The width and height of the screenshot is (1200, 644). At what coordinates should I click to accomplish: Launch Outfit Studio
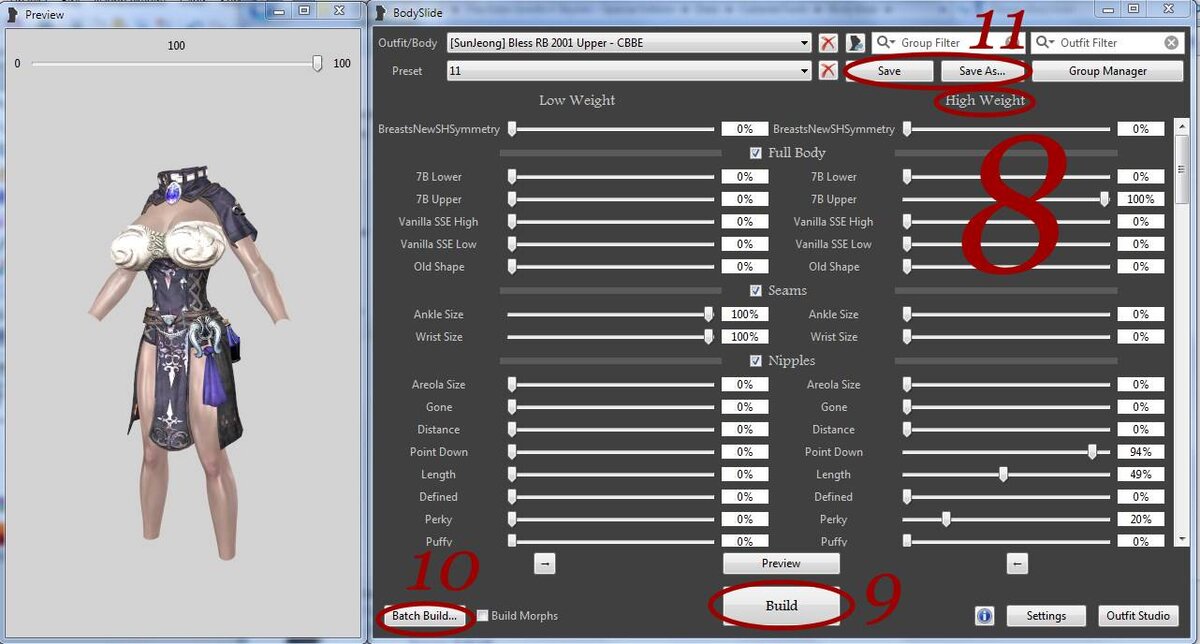click(1137, 616)
